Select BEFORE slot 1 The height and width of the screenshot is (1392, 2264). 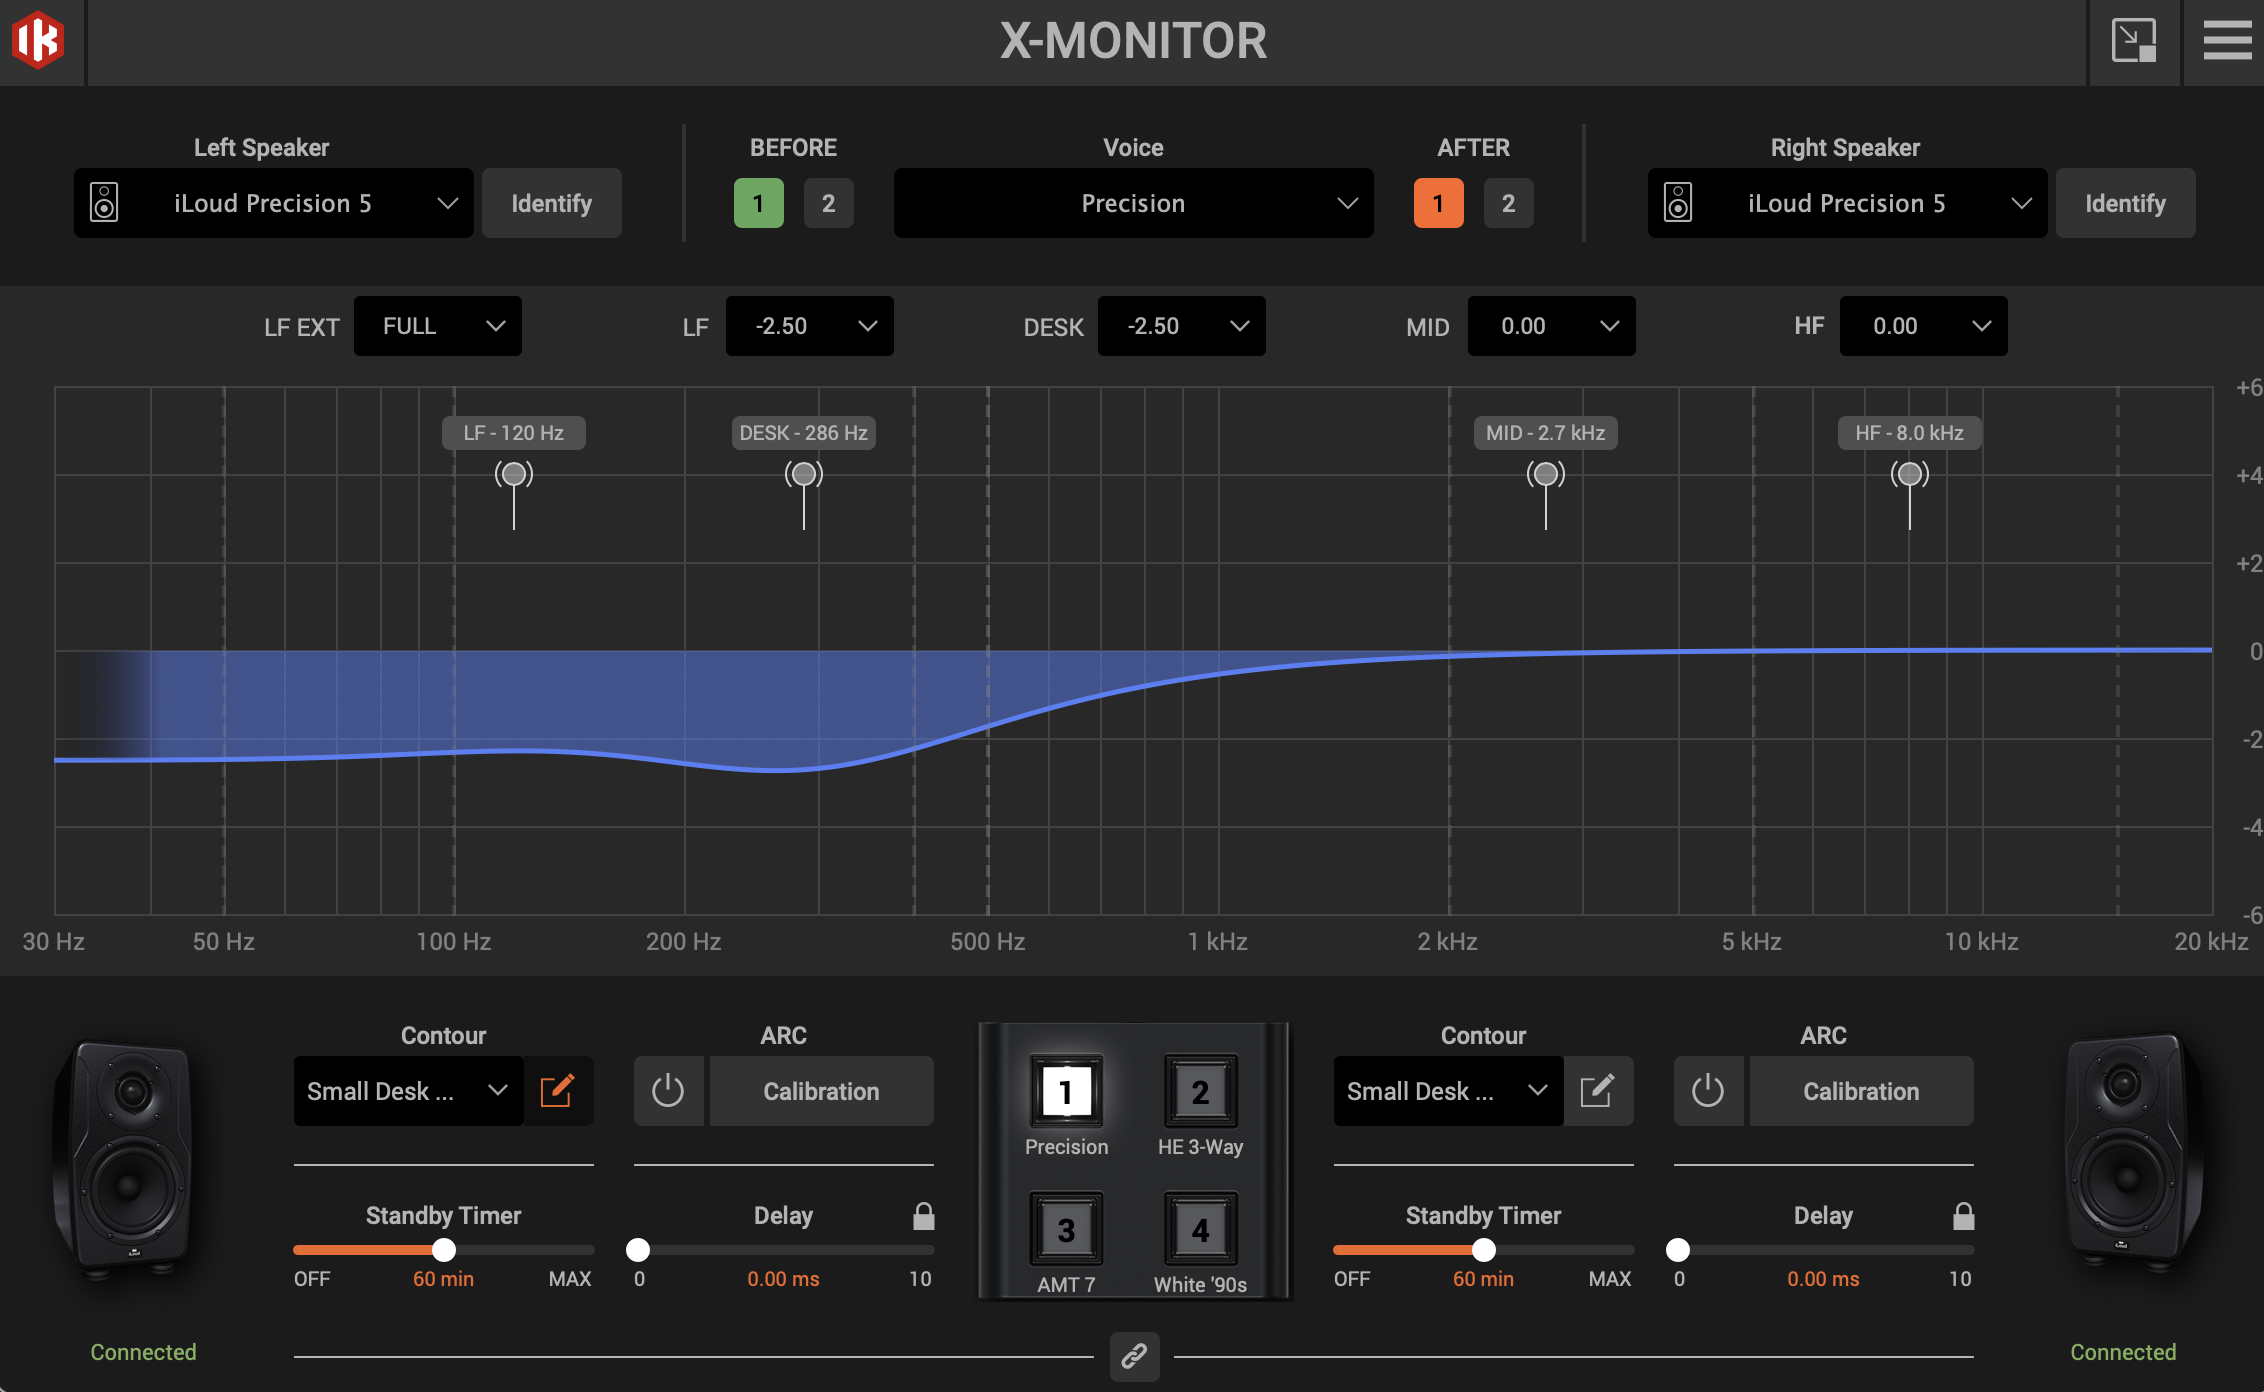(x=758, y=203)
